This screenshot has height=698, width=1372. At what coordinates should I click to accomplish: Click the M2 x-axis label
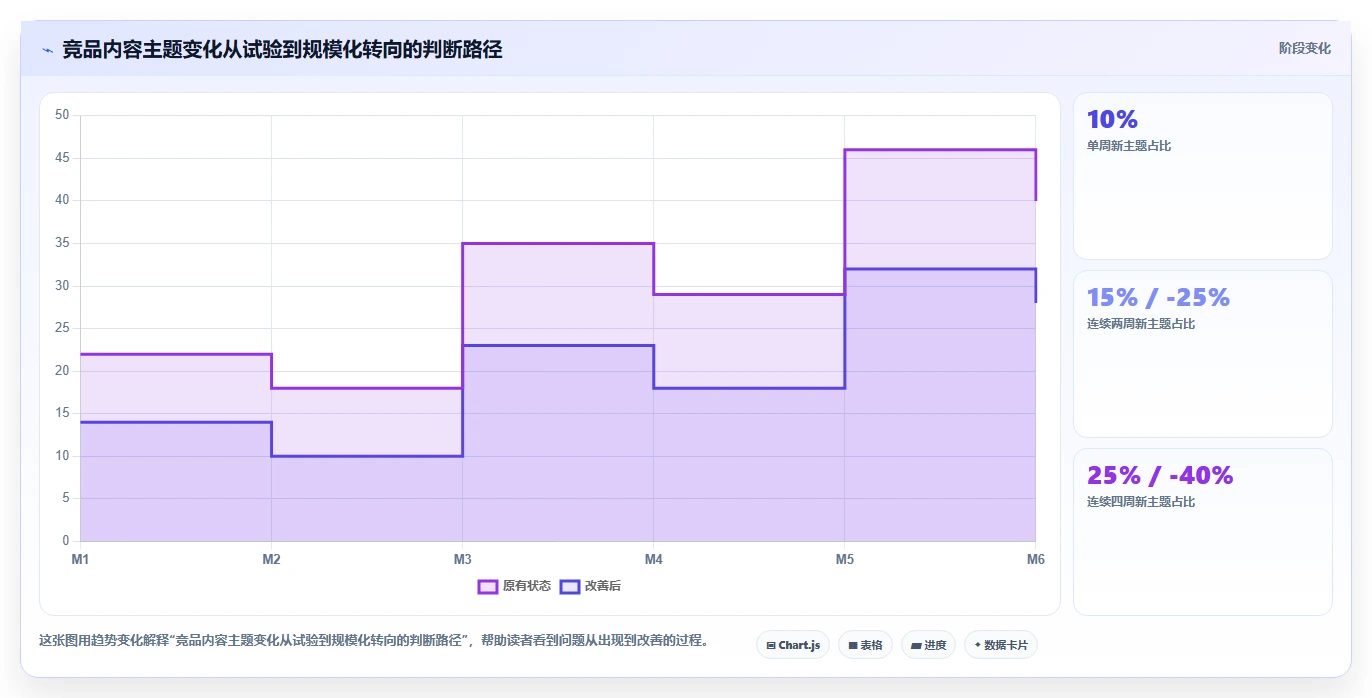coord(271,559)
